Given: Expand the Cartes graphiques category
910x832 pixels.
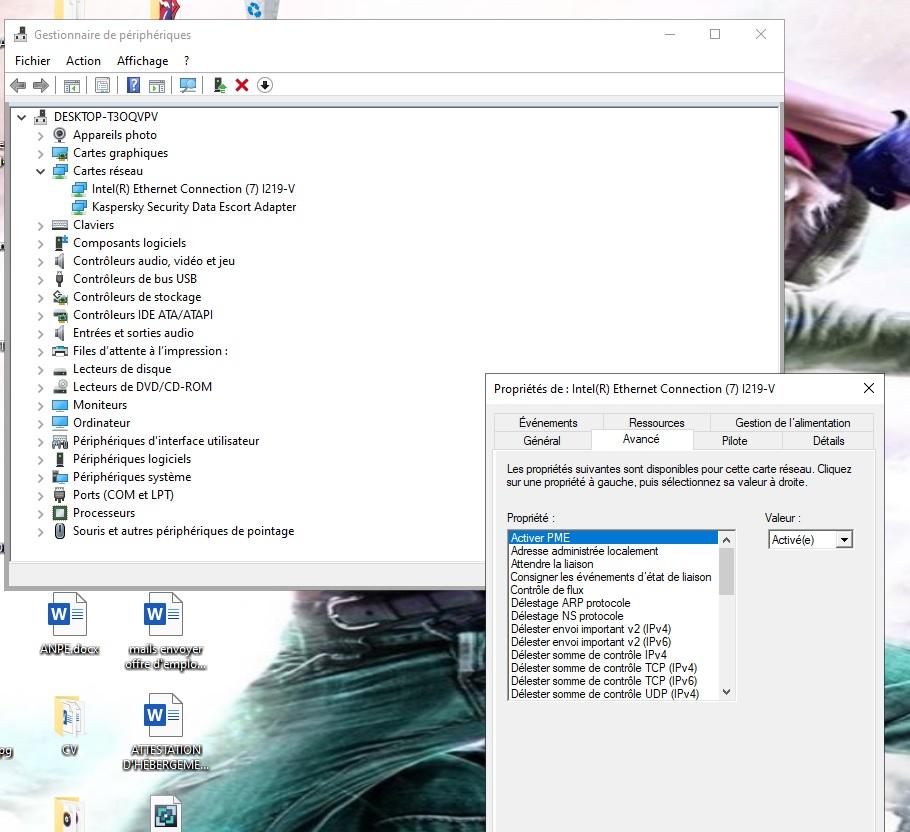Looking at the screenshot, I should (41, 153).
